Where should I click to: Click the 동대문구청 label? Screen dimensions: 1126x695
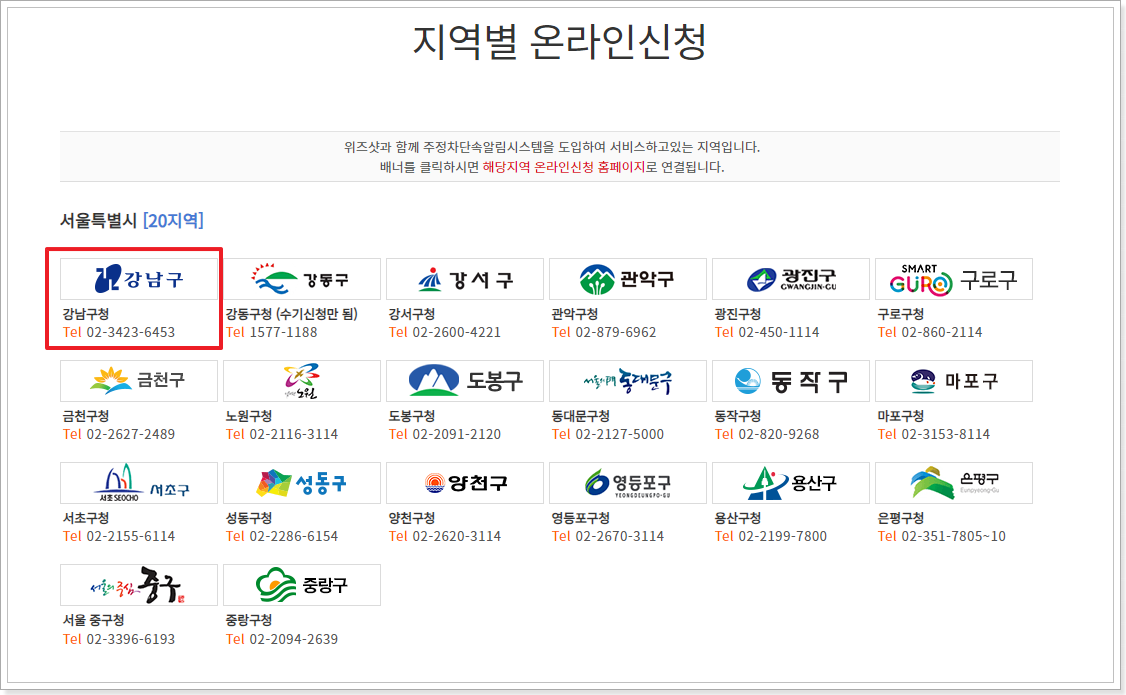pyautogui.click(x=580, y=416)
